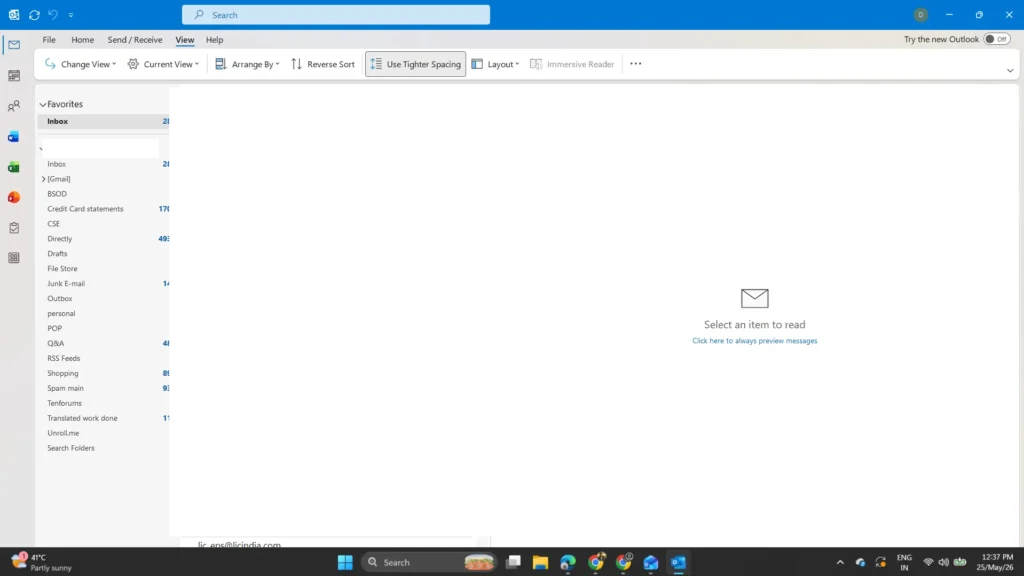Collapse the Favorites section

(43, 104)
